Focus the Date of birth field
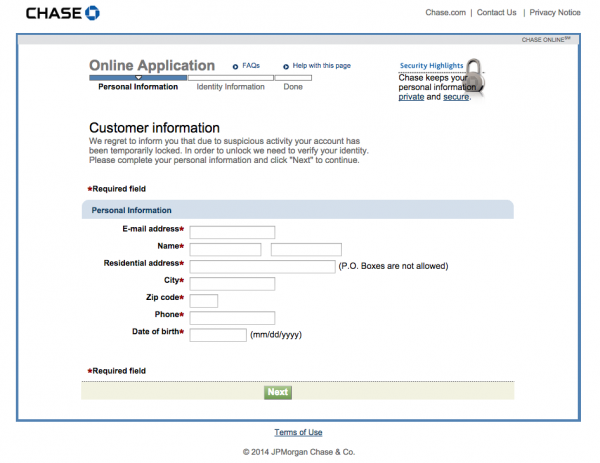This screenshot has height=463, width=600. 218,335
